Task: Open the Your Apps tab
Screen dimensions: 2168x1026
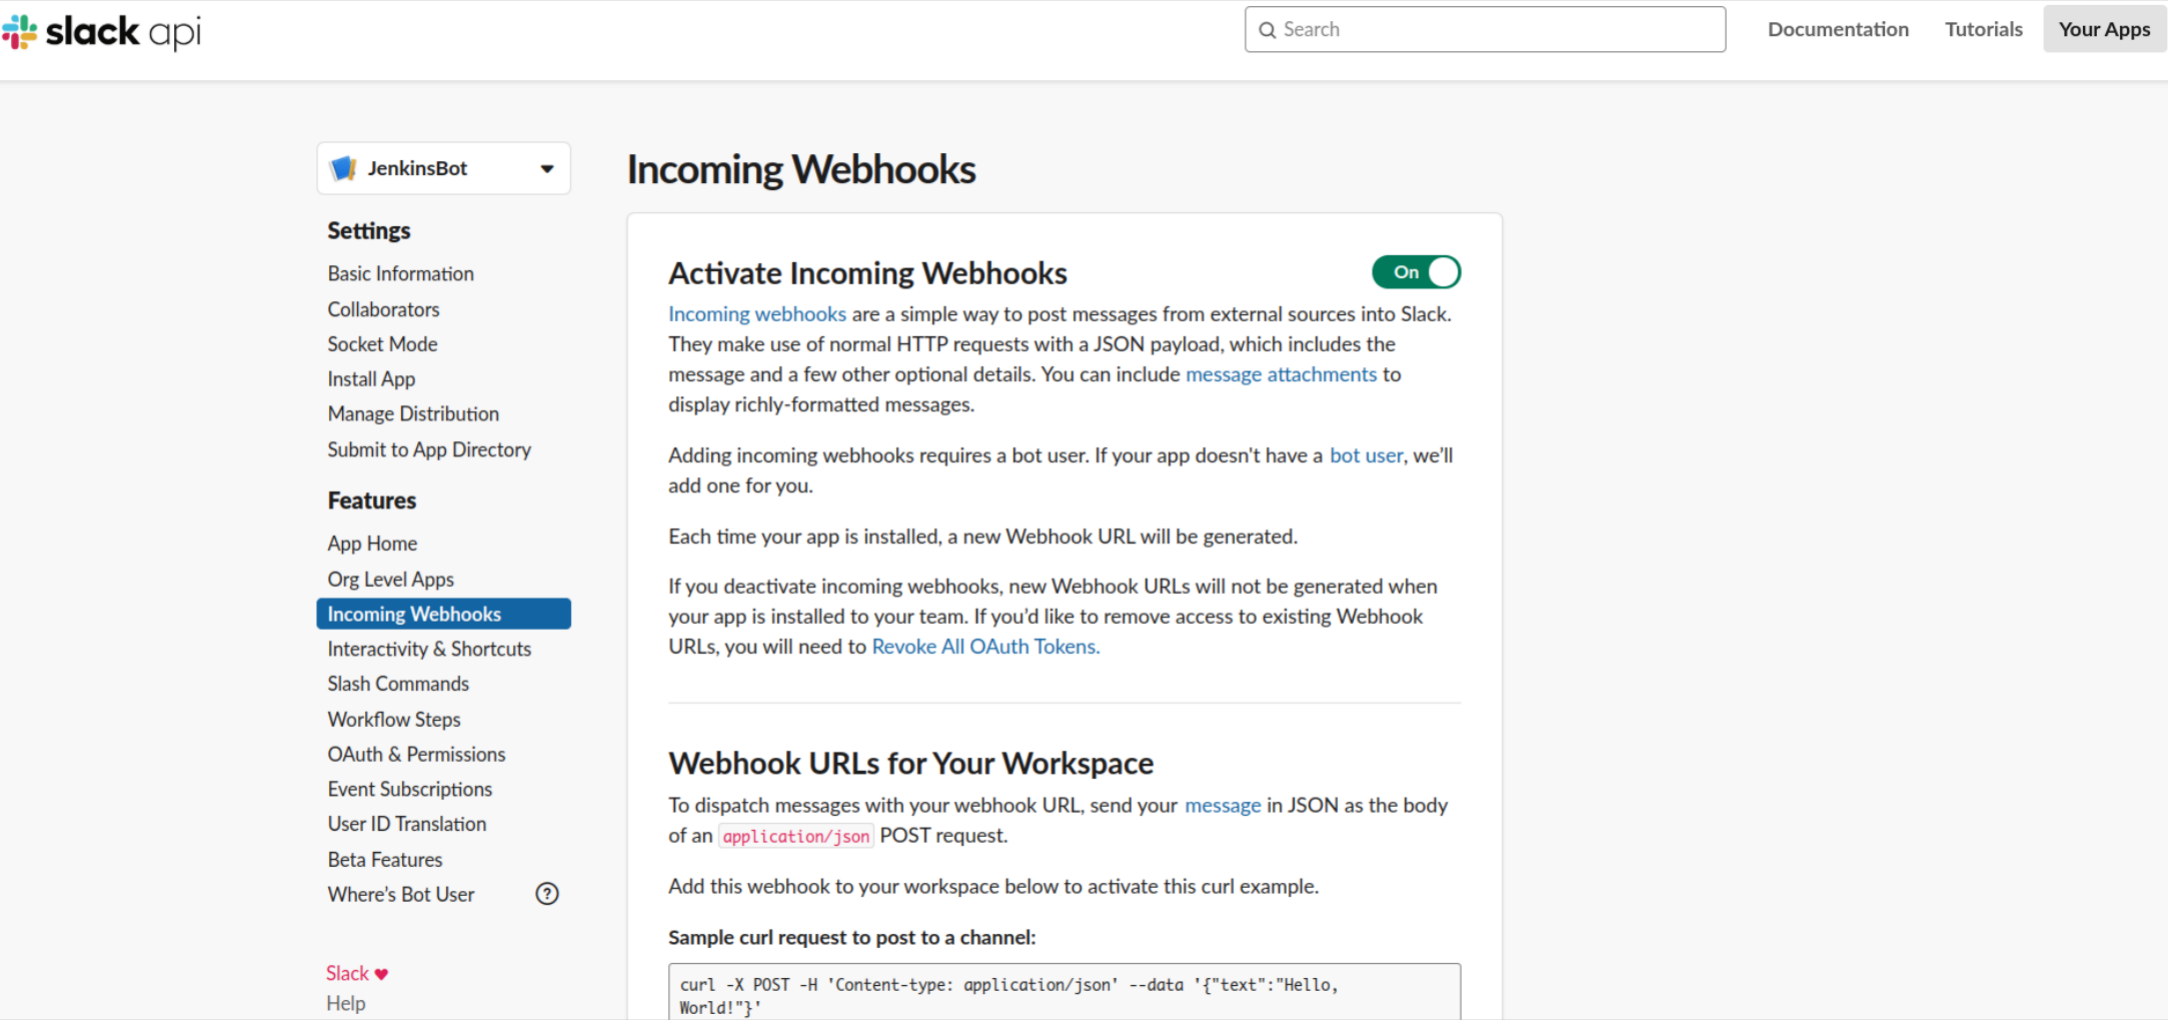Action: pyautogui.click(x=2104, y=29)
